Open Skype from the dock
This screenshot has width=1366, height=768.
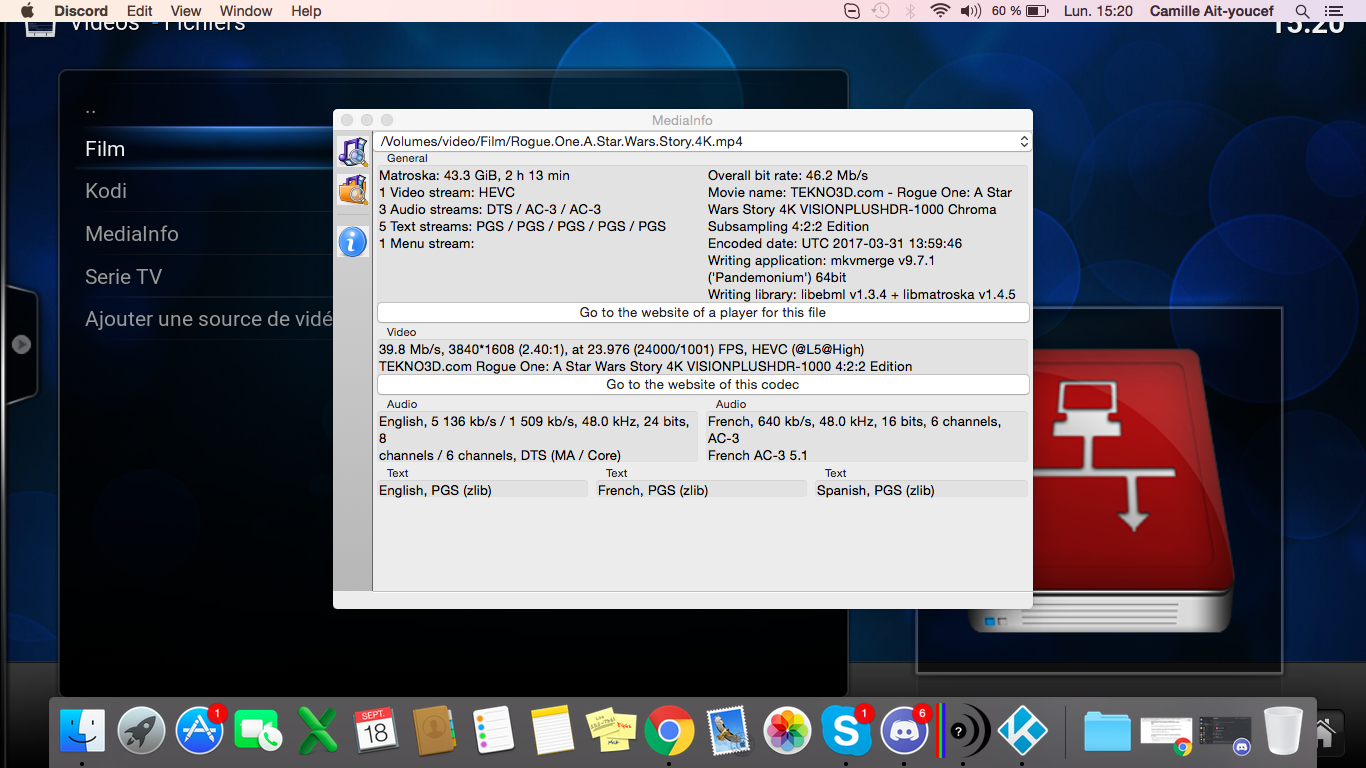point(847,731)
